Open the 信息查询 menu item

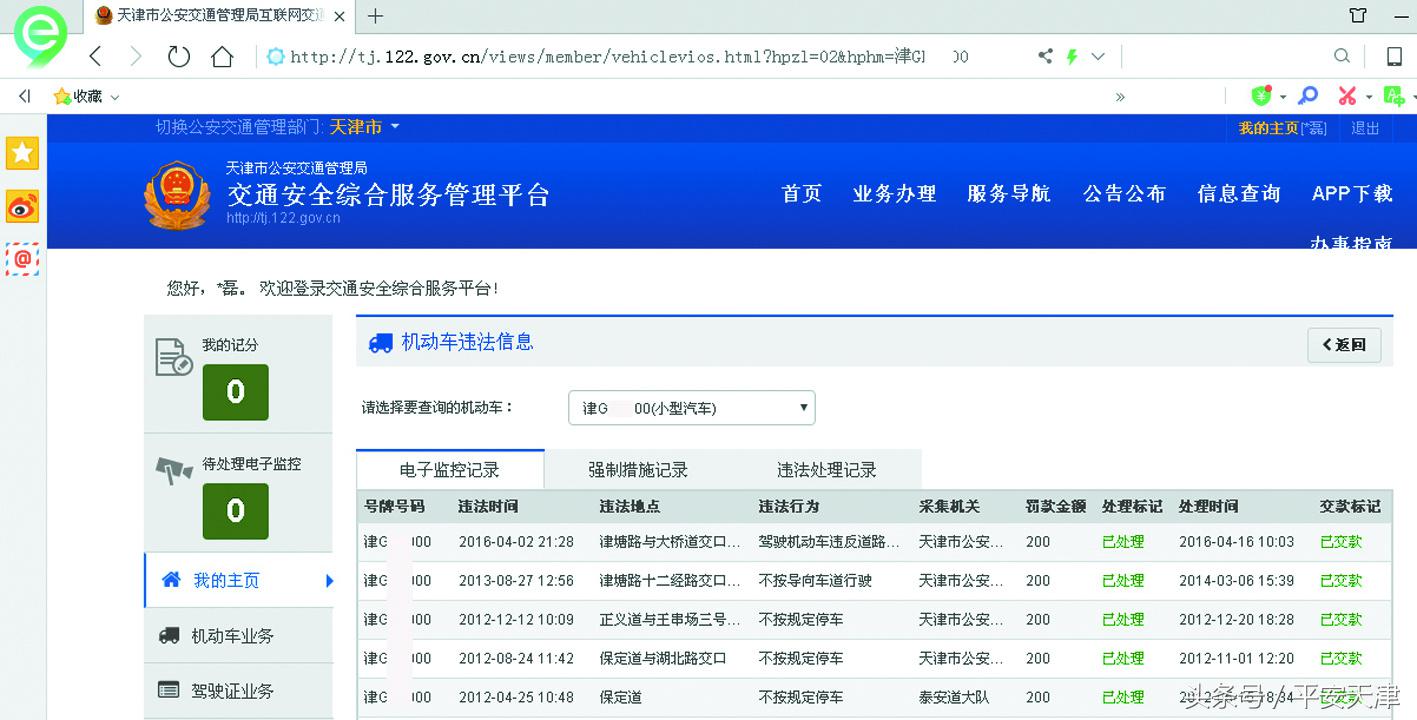[x=1238, y=195]
